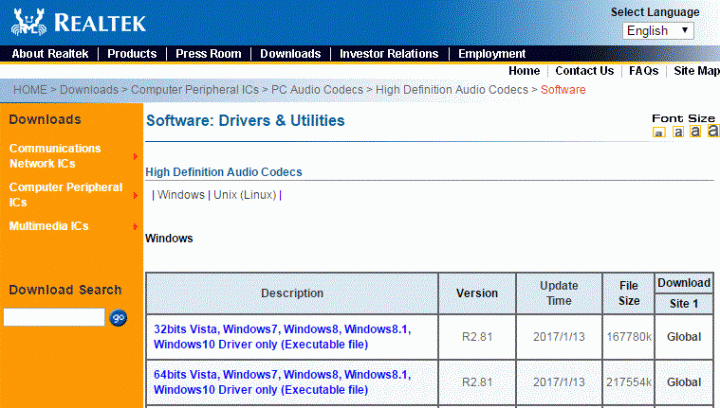Click Global for the 32bits driver

click(684, 337)
